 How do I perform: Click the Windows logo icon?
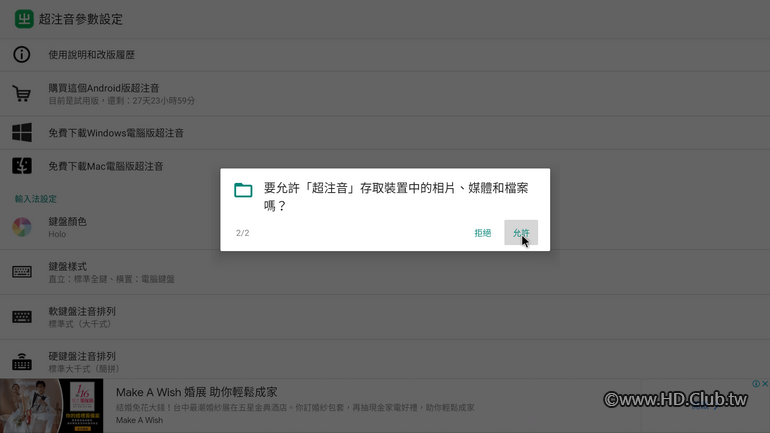tap(22, 133)
